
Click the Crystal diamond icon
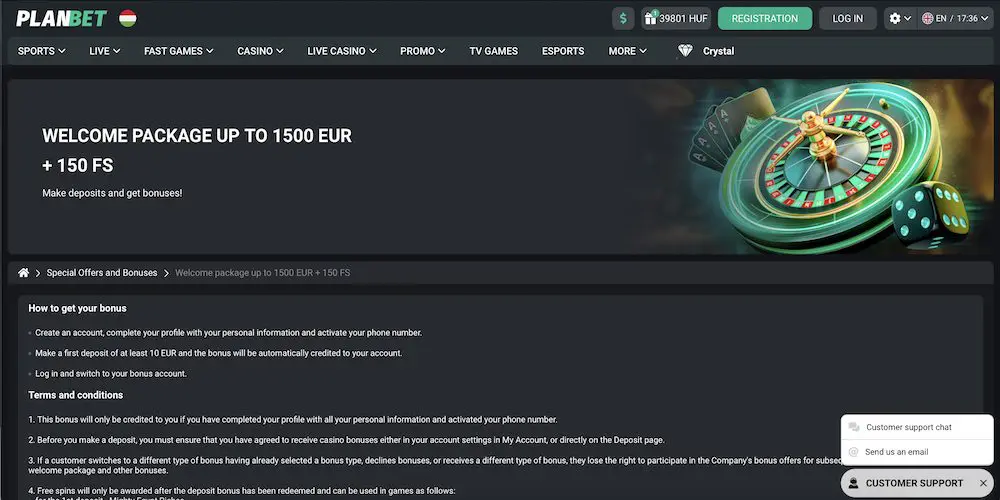(685, 51)
